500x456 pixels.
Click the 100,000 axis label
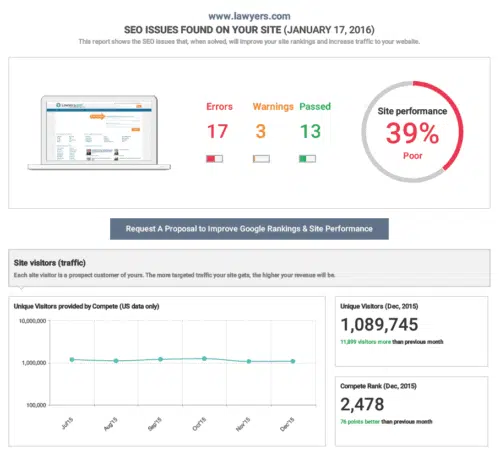pos(36,405)
